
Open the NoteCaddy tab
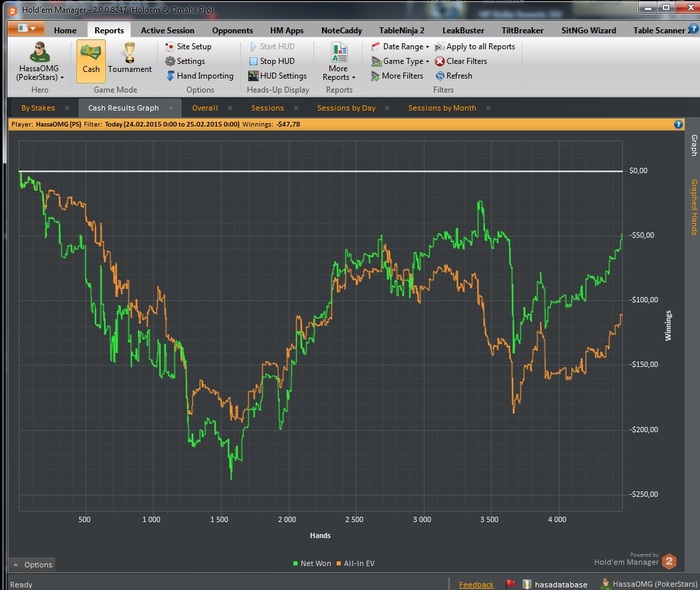pyautogui.click(x=342, y=30)
